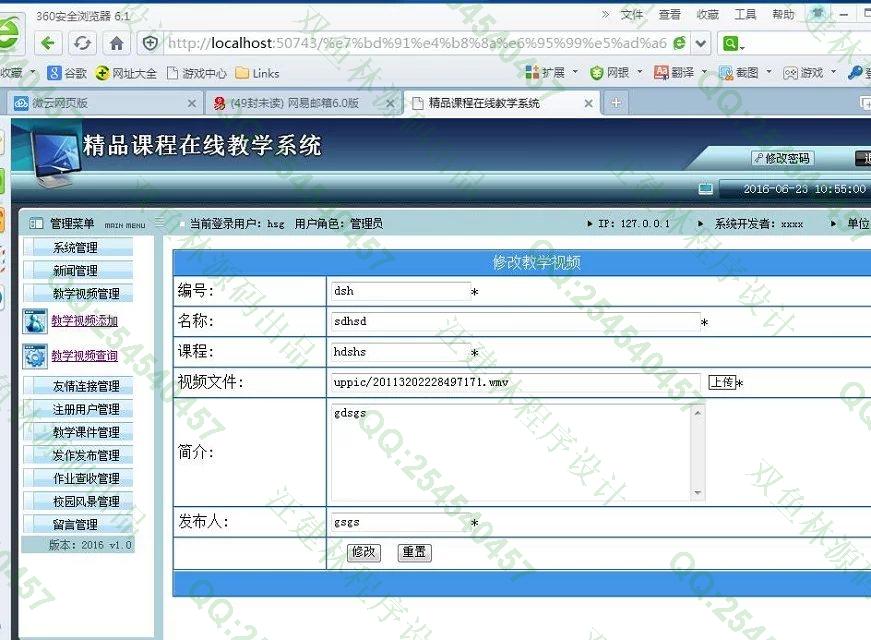Viewport: 871px width, 640px height.
Task: Click the 课程 field containing hdshs
Action: (x=401, y=352)
